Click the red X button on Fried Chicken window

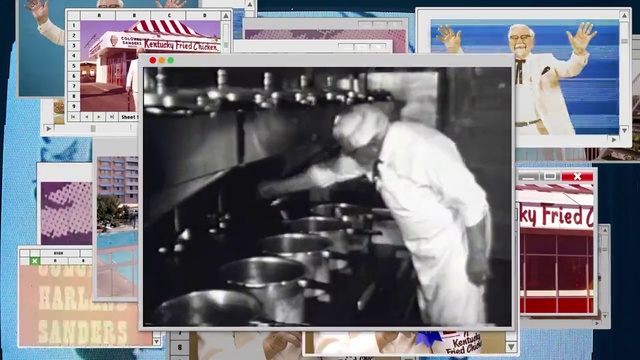coord(577,176)
